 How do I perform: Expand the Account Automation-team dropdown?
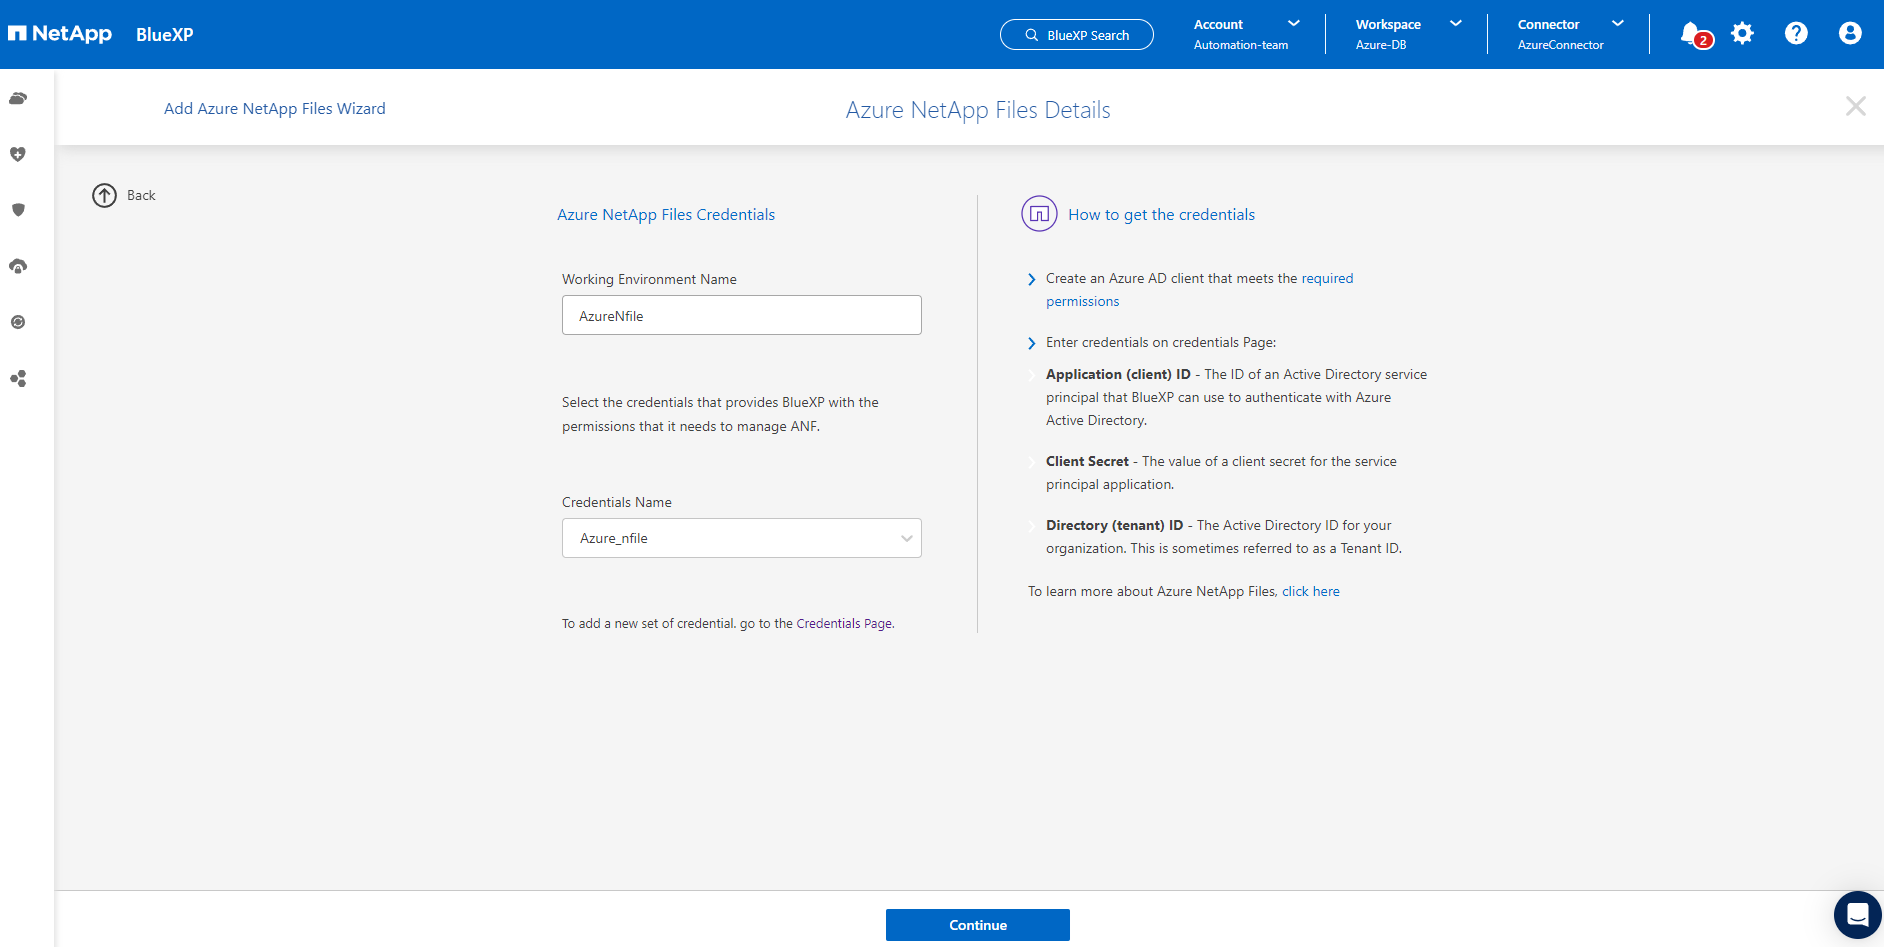[1246, 34]
